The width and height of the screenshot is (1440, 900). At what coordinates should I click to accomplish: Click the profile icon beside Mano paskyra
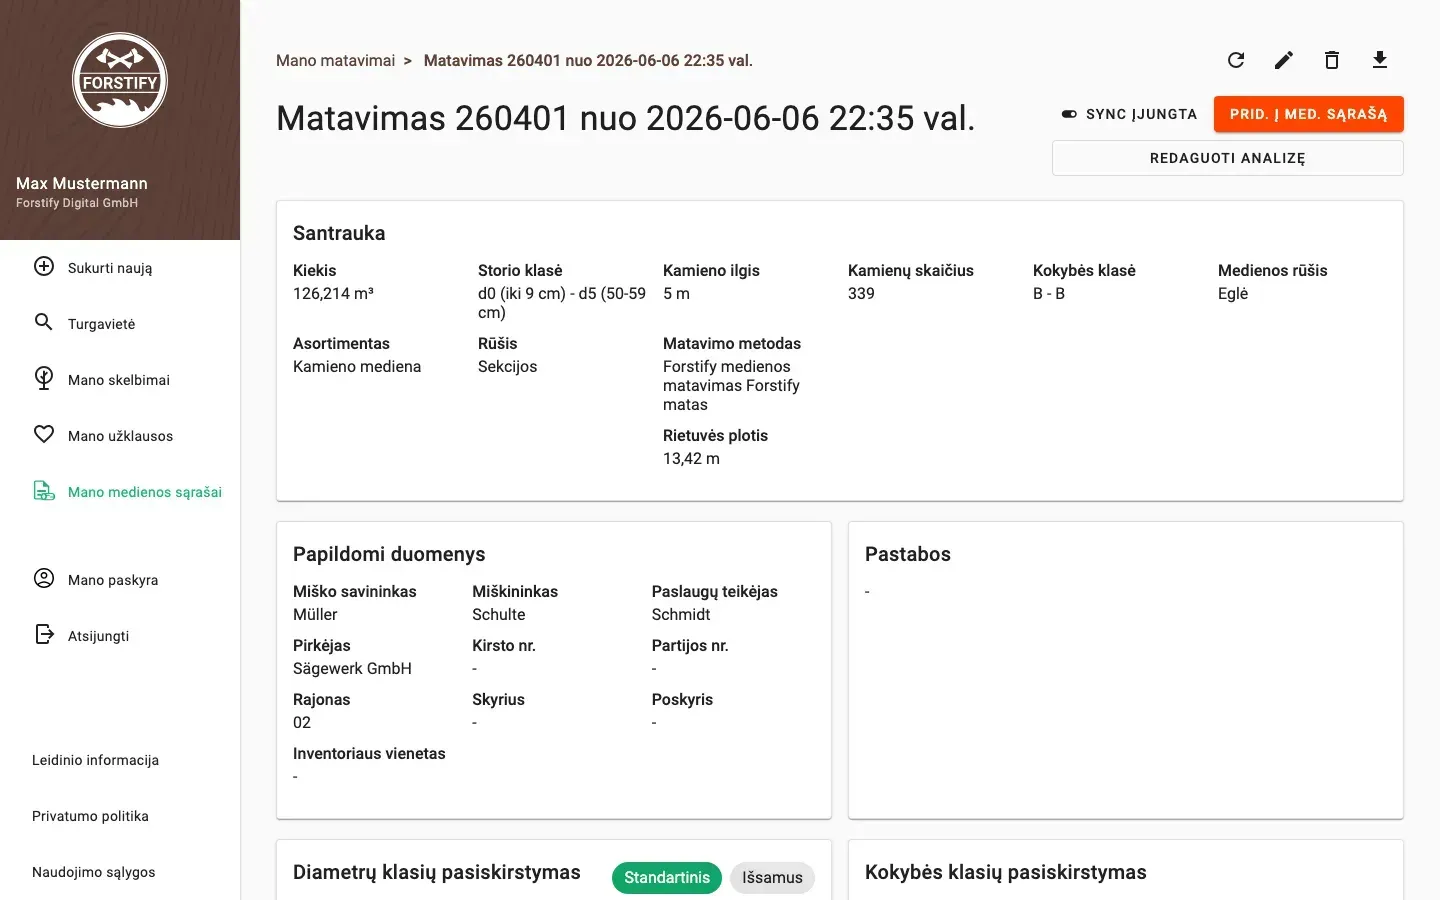point(44,578)
